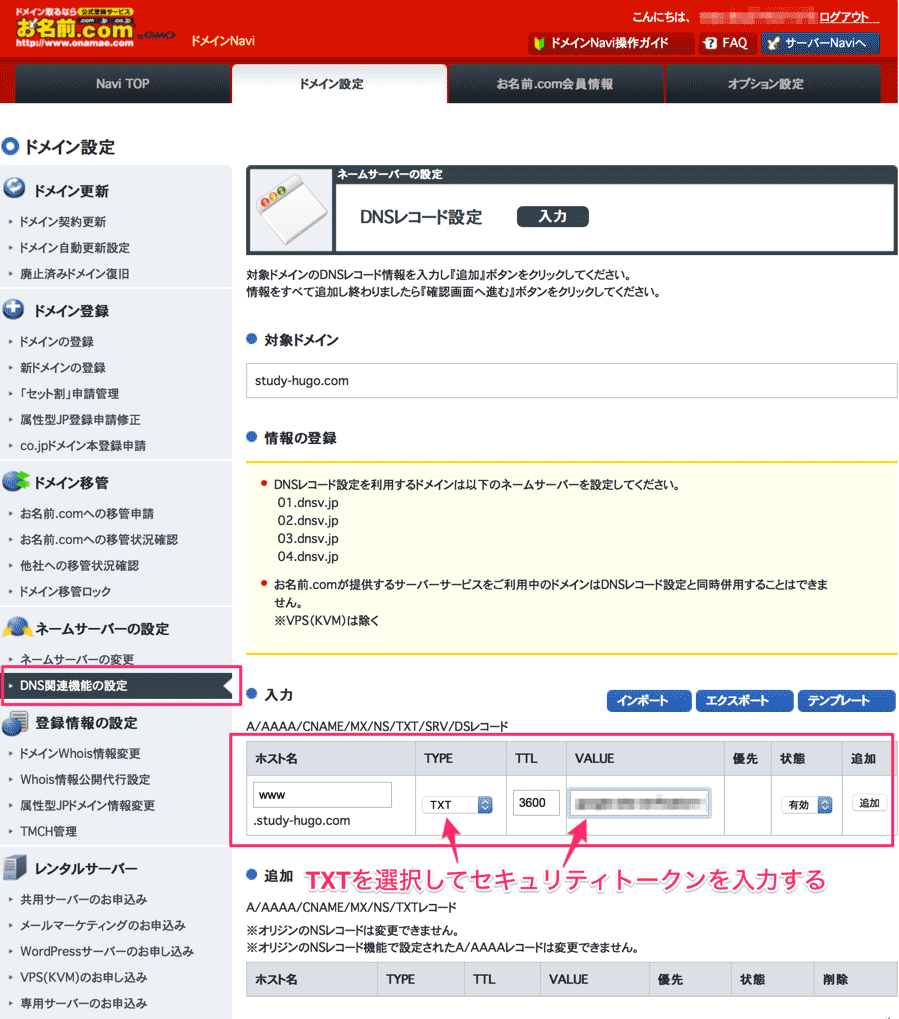
Task: Switch to the オプション設定 tab
Action: [x=772, y=84]
